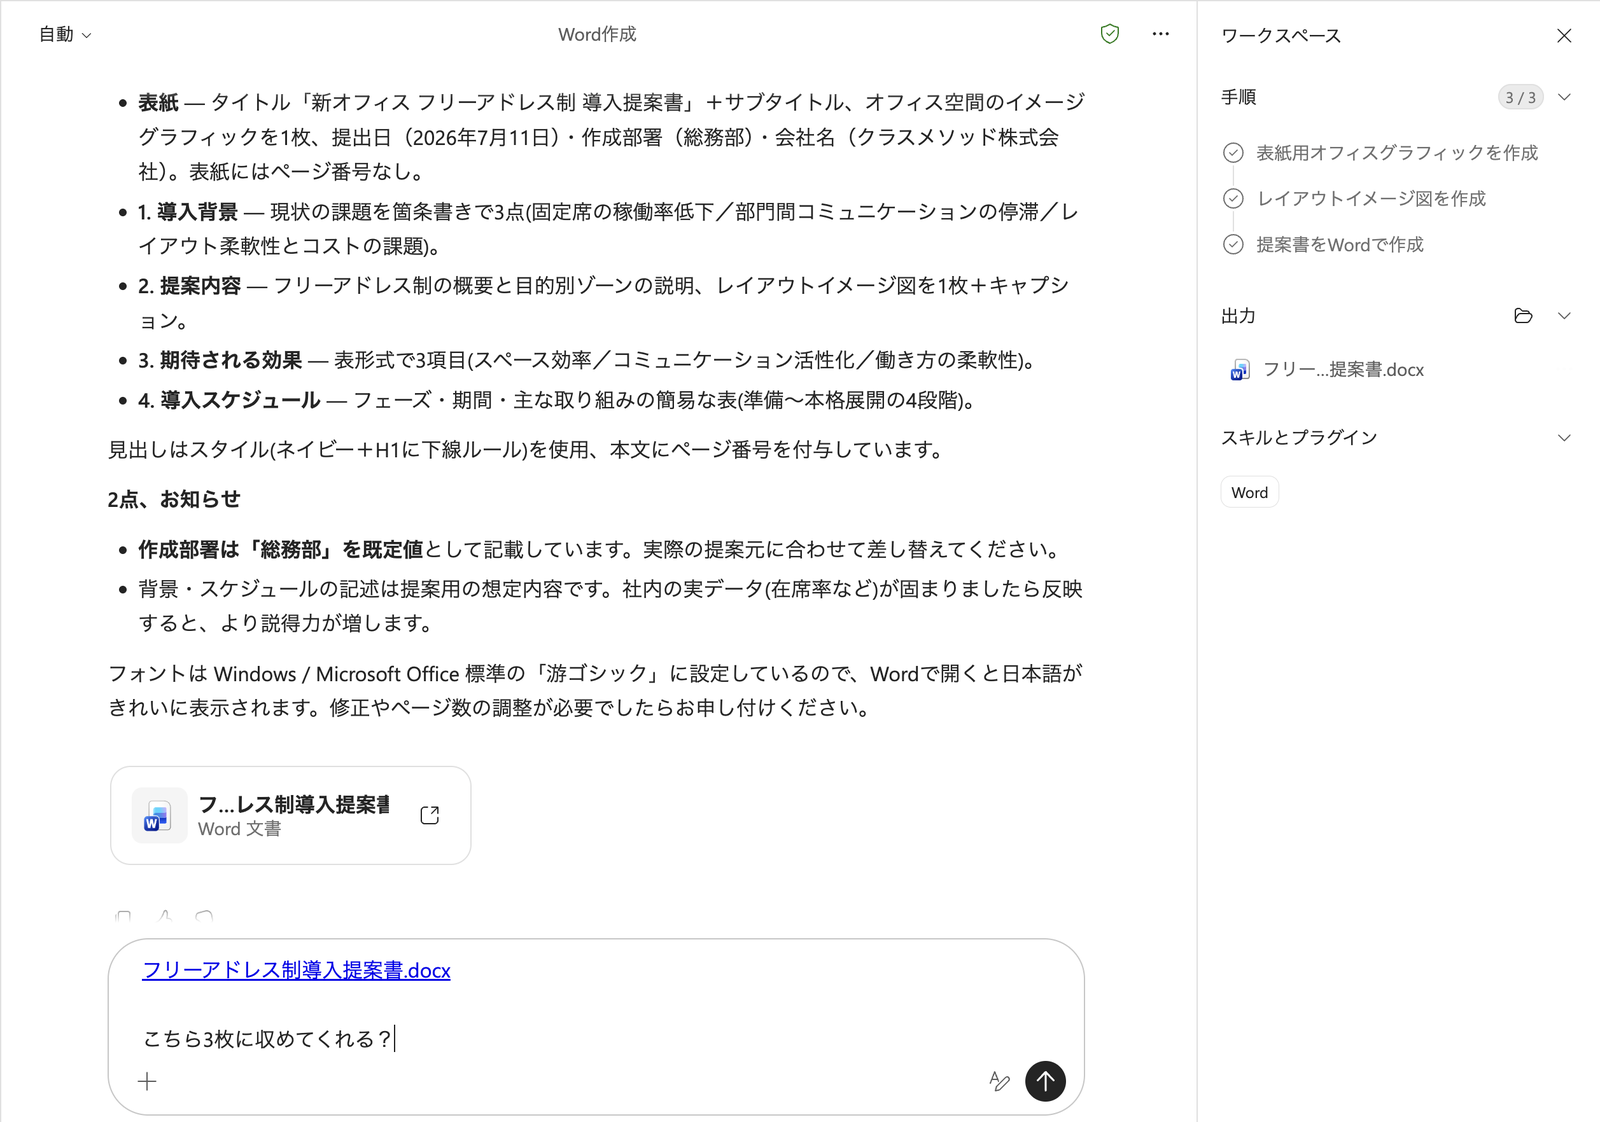Focus the message input text こちら3枚に収めてくれる？
Image resolution: width=1600 pixels, height=1122 pixels.
[x=268, y=1039]
